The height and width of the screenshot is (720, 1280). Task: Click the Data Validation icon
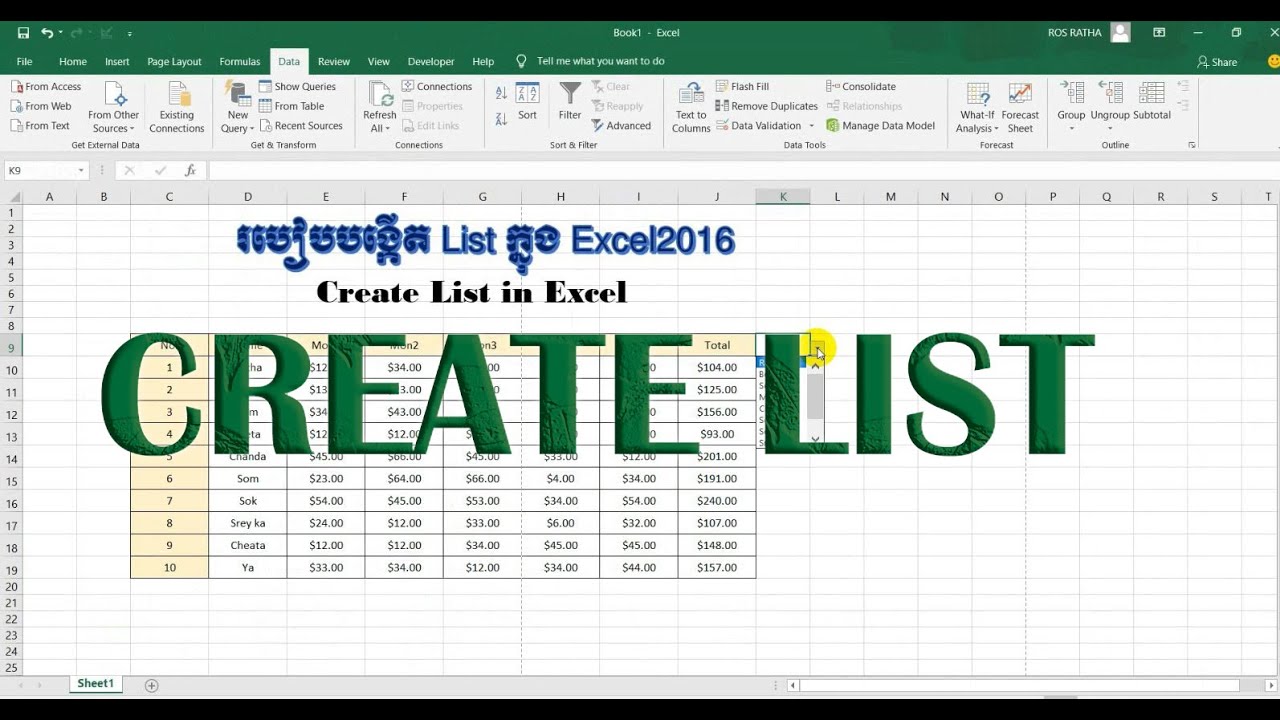[x=722, y=126]
